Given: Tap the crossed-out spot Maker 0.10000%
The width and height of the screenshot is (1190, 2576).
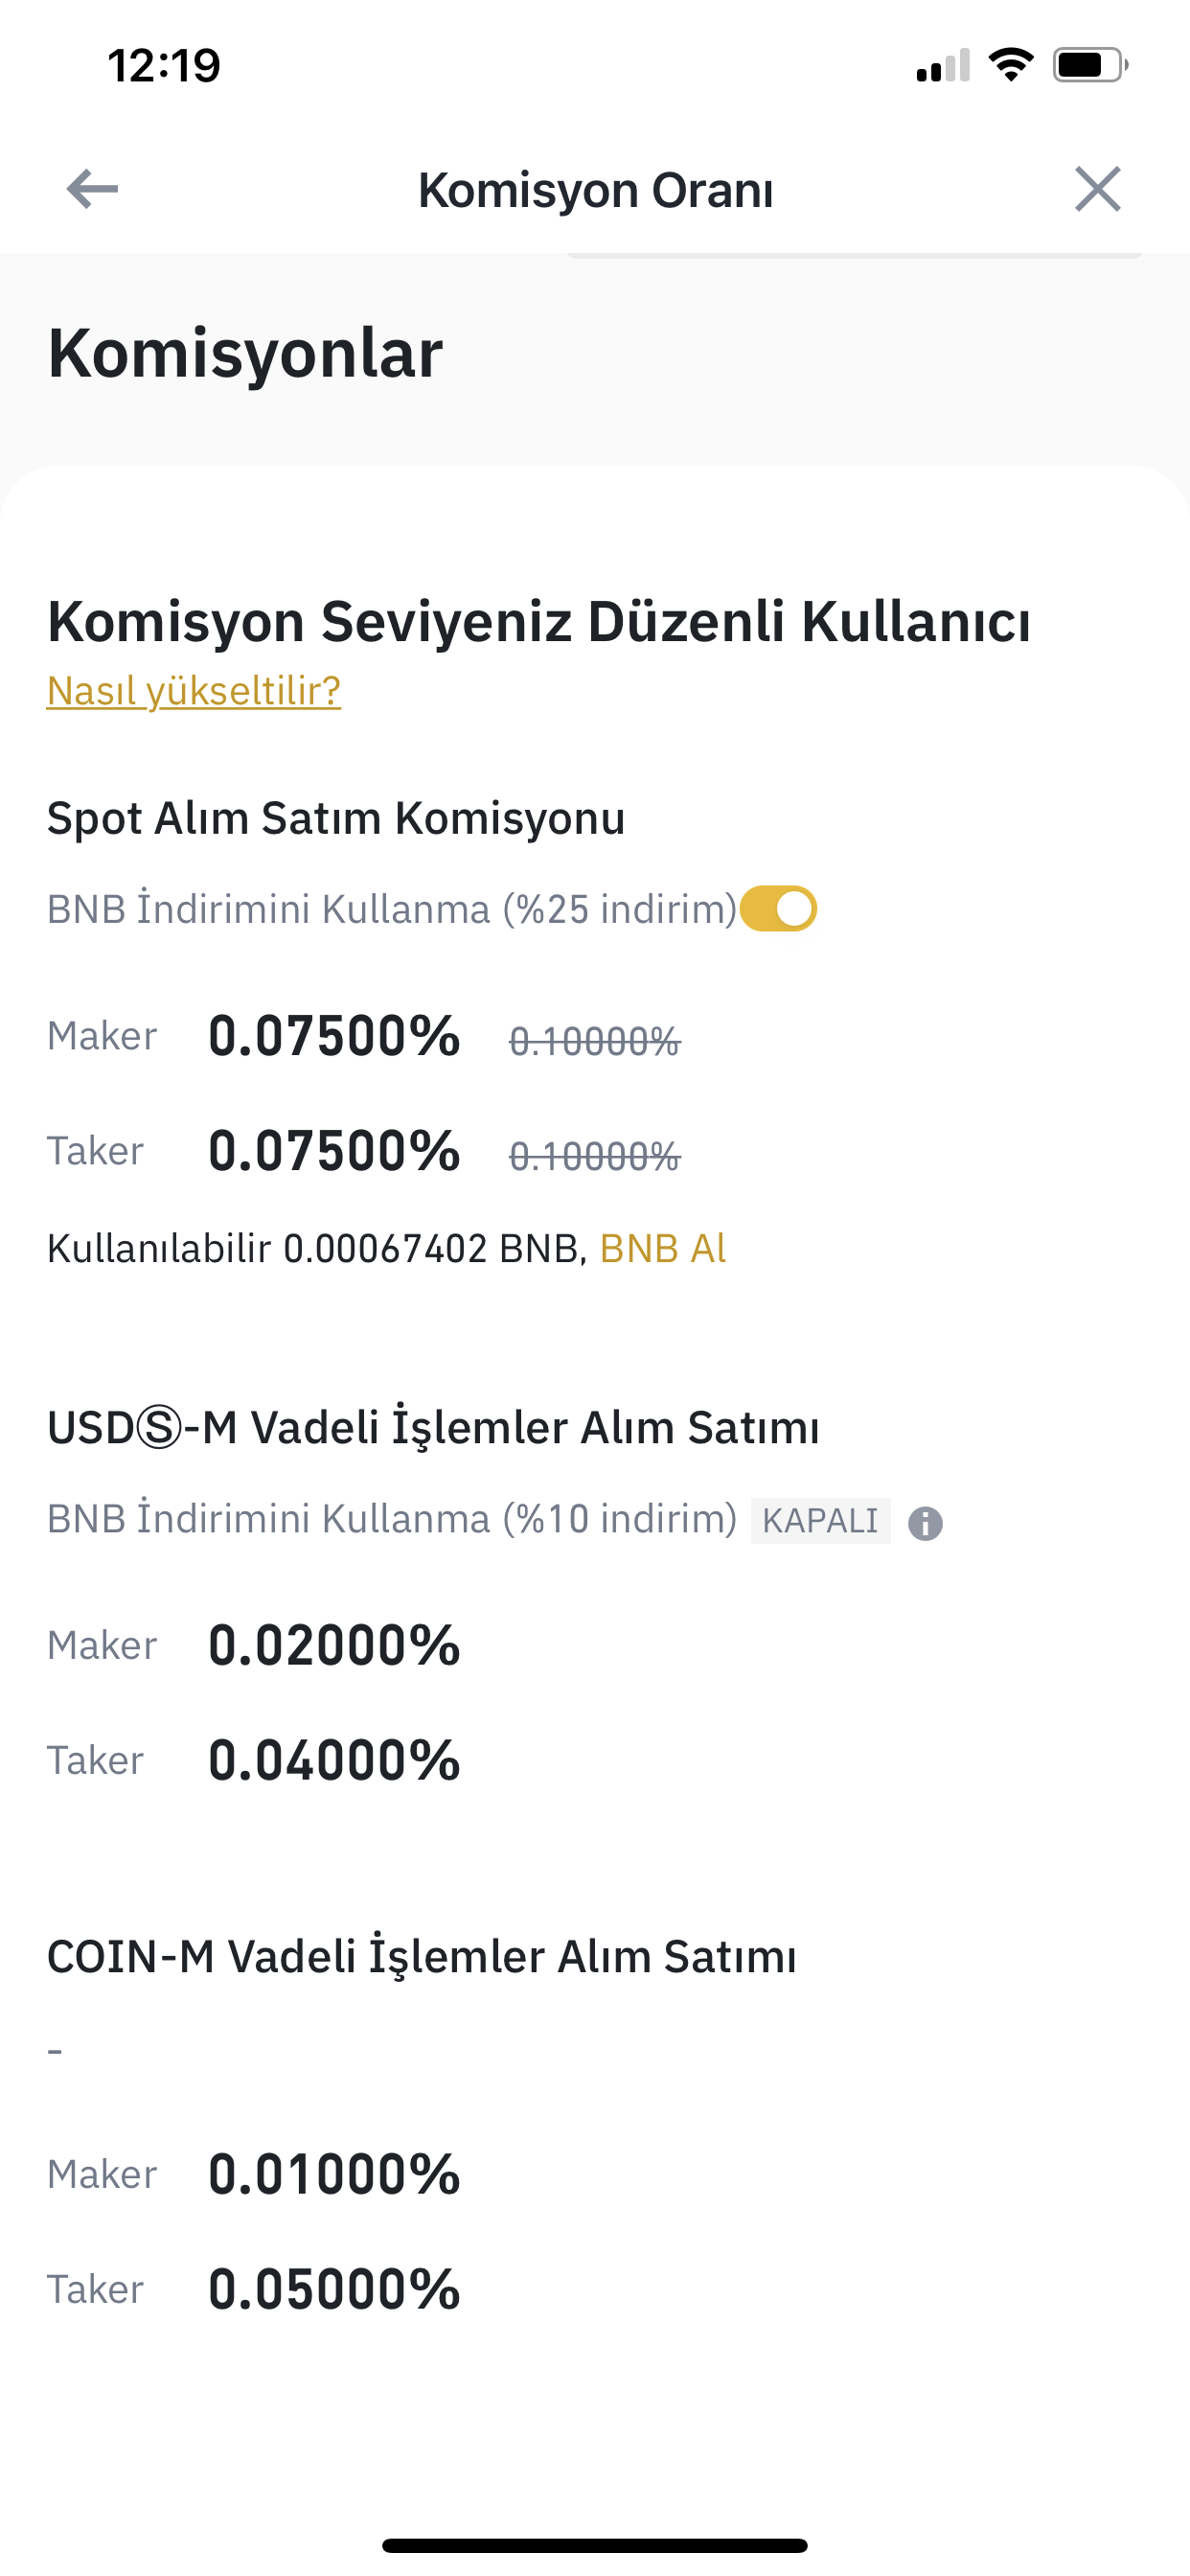Looking at the screenshot, I should [595, 1041].
